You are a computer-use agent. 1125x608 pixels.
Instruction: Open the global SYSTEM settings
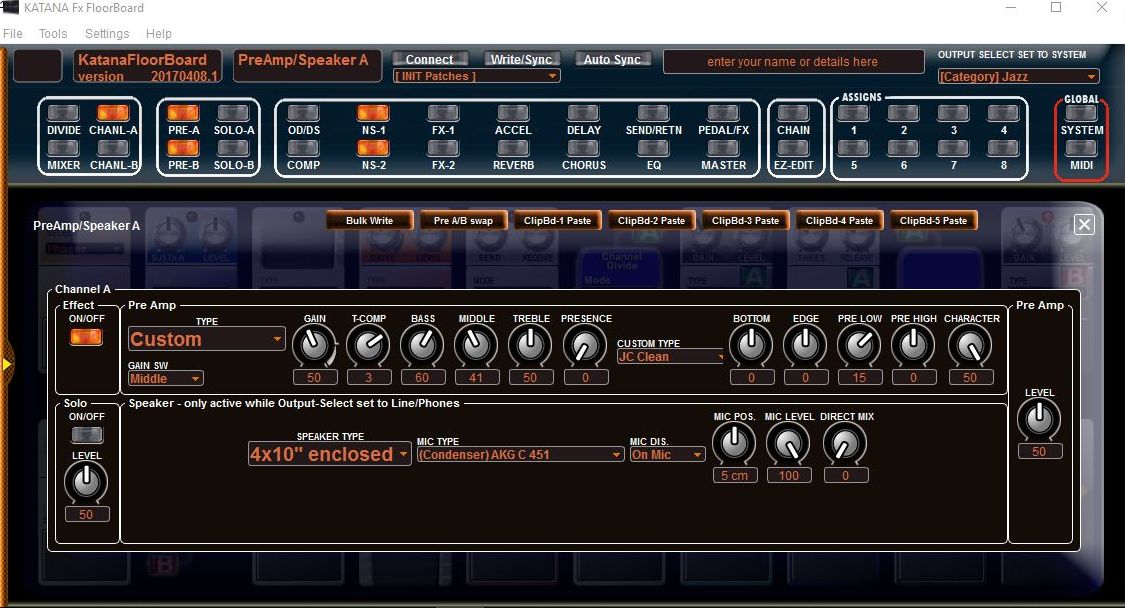pos(1081,113)
